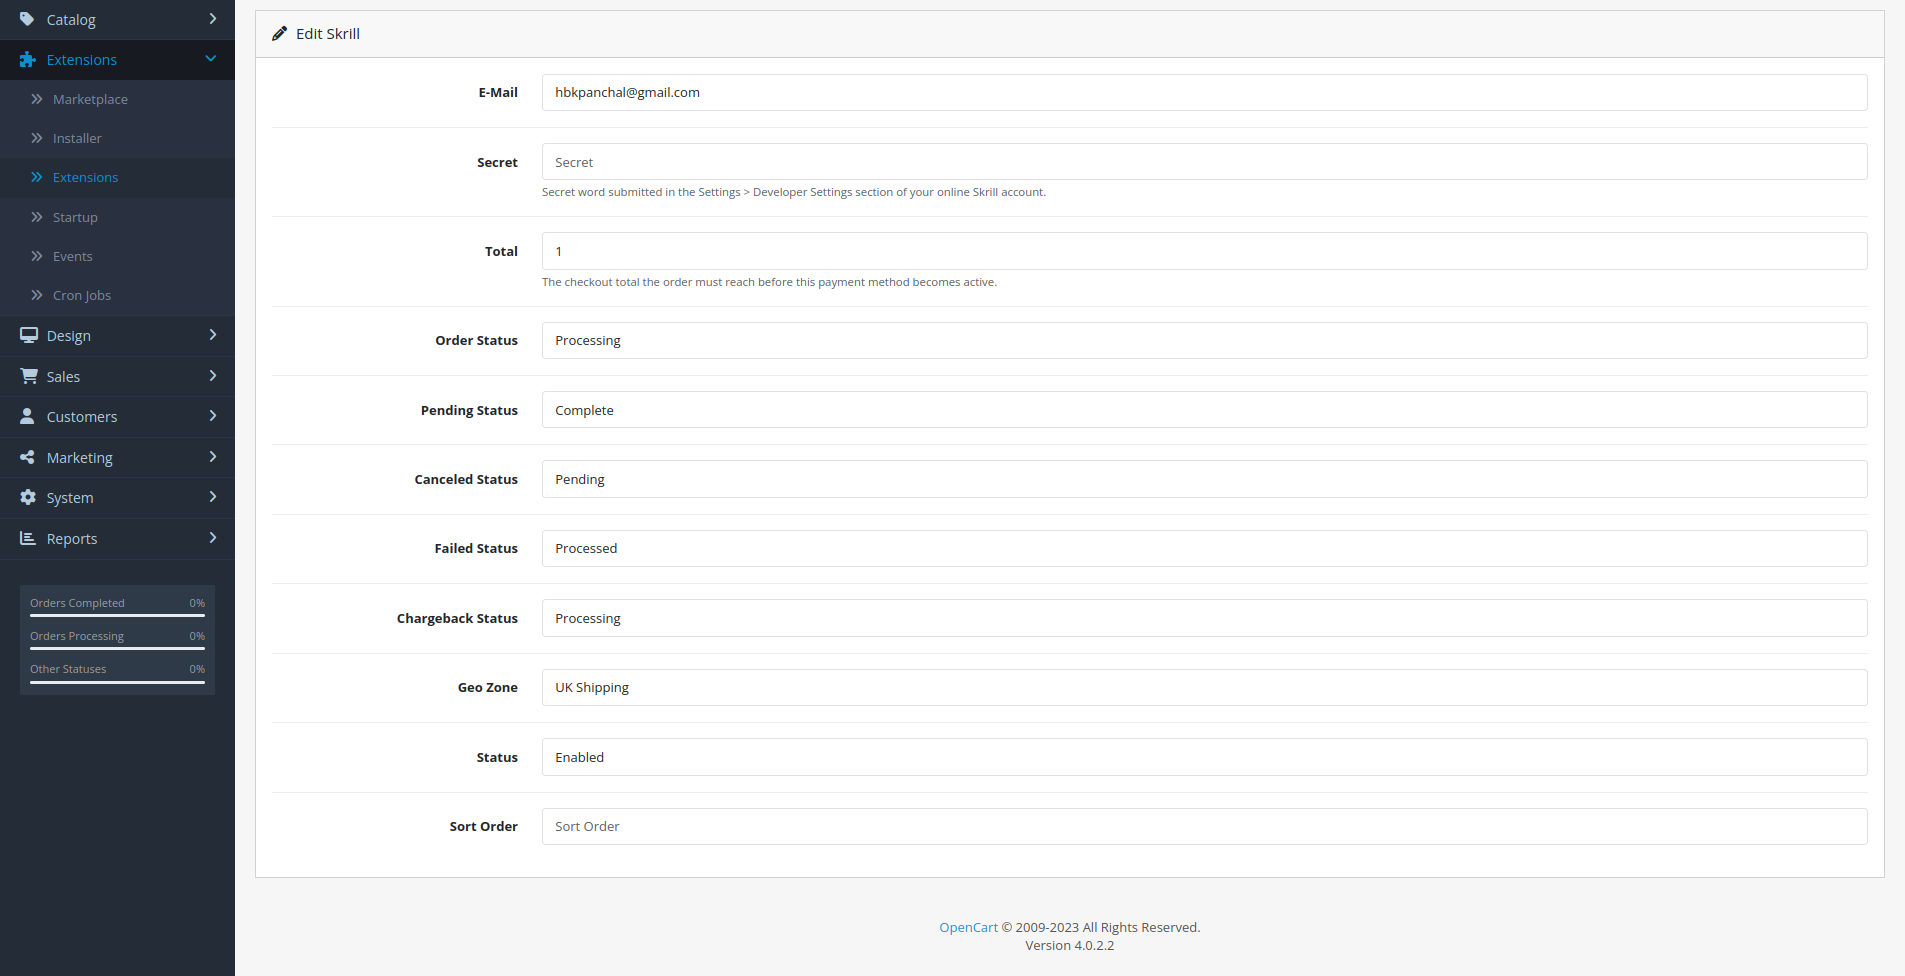Click the Design monitor icon
Viewport: 1905px width, 976px height.
[x=28, y=336]
